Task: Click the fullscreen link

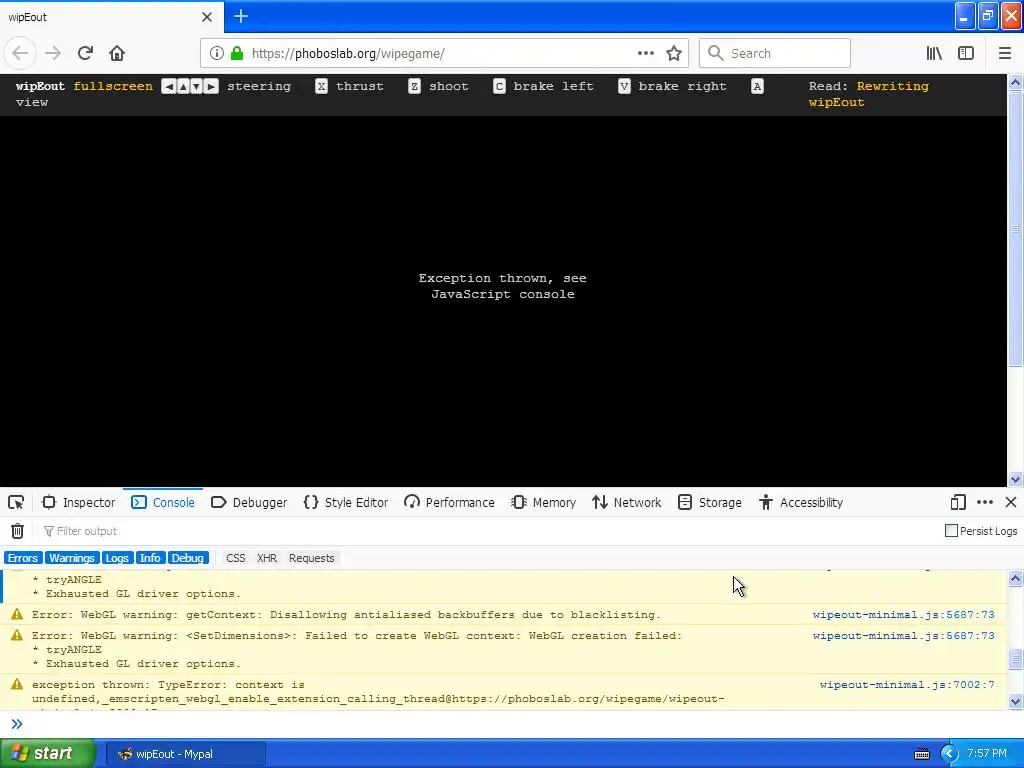Action: (113, 86)
